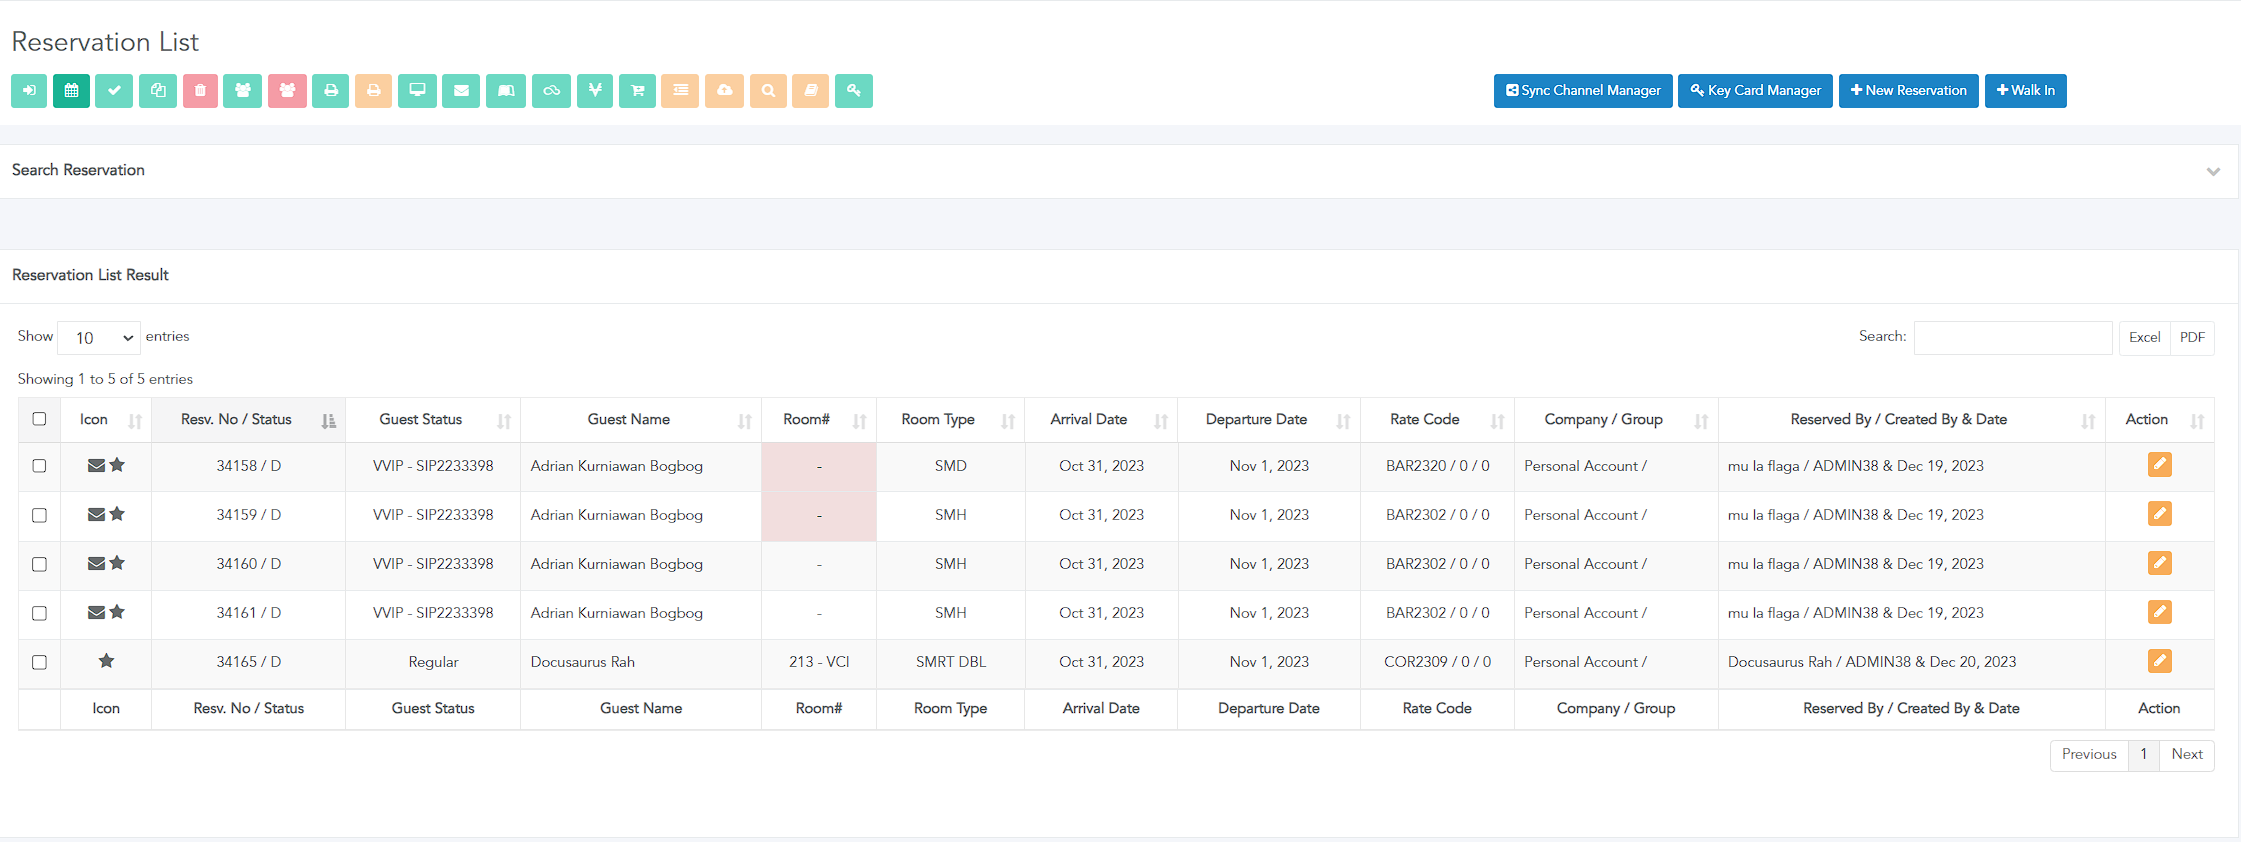This screenshot has width=2241, height=842.
Task: Click the green group users icon
Action: coord(242,91)
